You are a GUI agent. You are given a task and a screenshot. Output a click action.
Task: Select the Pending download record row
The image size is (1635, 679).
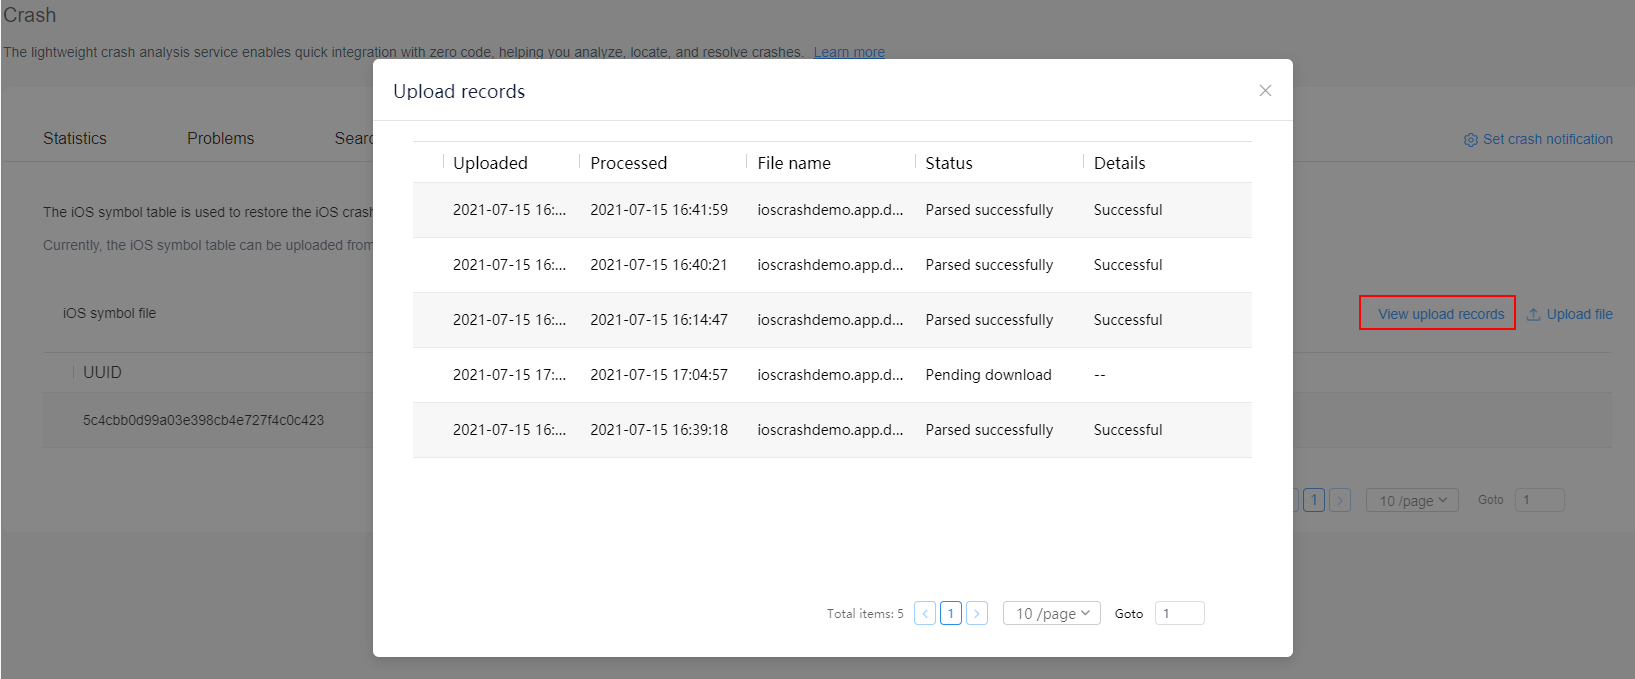[831, 375]
